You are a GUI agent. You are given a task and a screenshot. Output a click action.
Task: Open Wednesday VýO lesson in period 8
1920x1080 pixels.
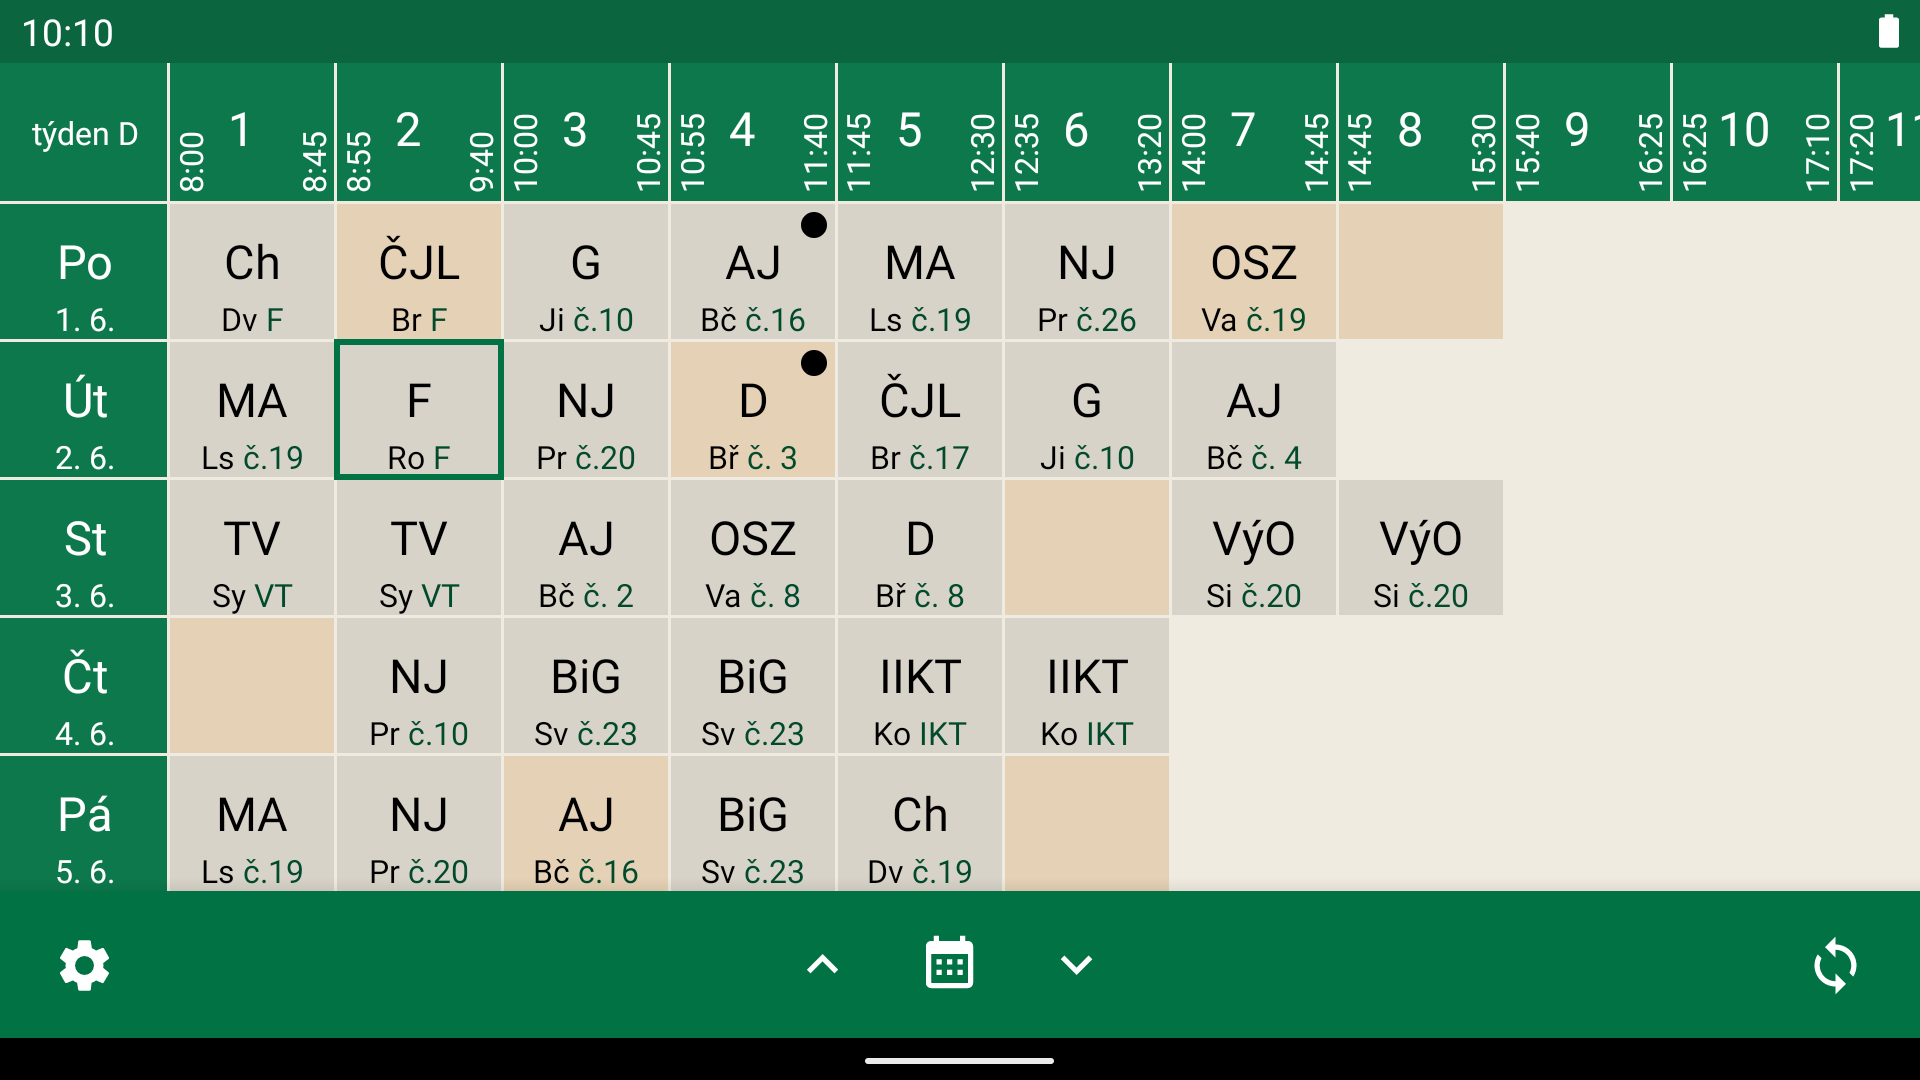click(x=1421, y=548)
